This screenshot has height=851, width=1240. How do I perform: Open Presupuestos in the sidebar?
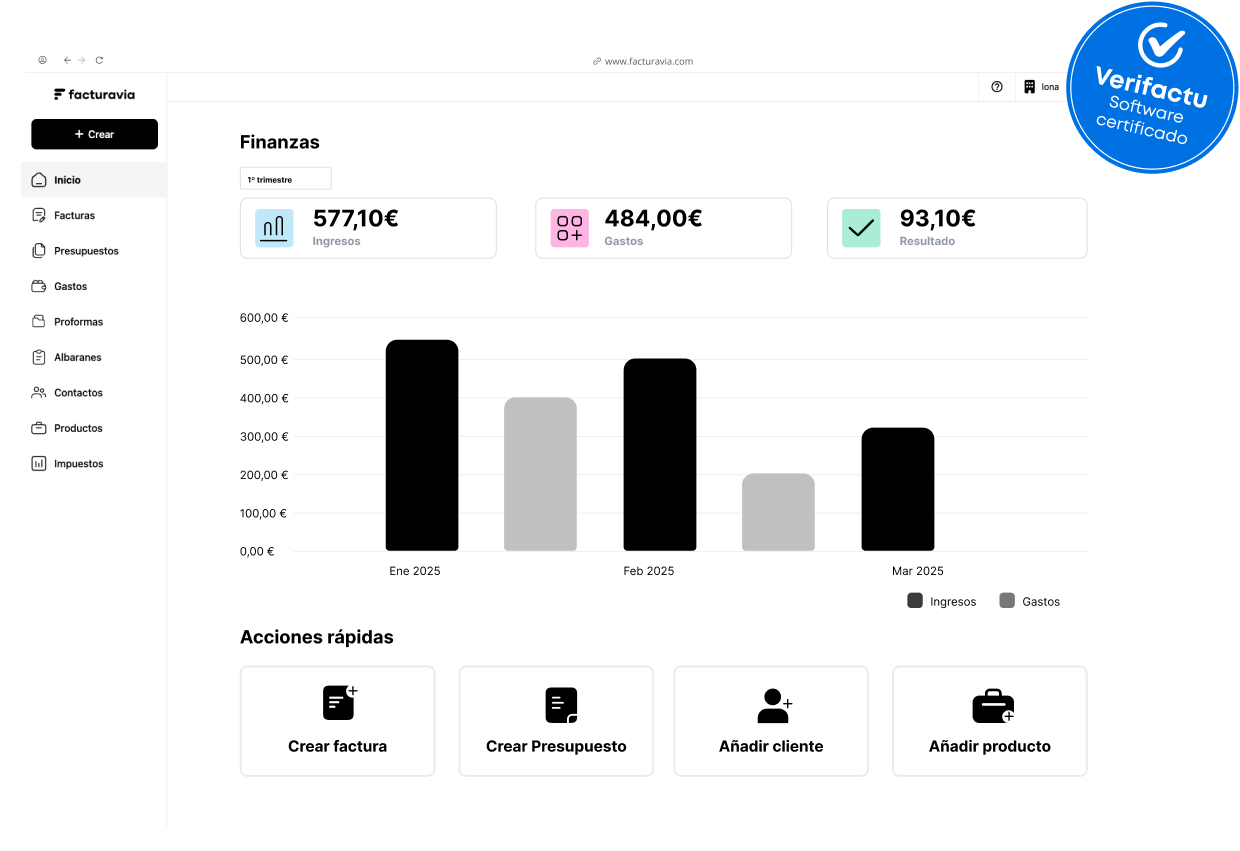click(x=86, y=251)
